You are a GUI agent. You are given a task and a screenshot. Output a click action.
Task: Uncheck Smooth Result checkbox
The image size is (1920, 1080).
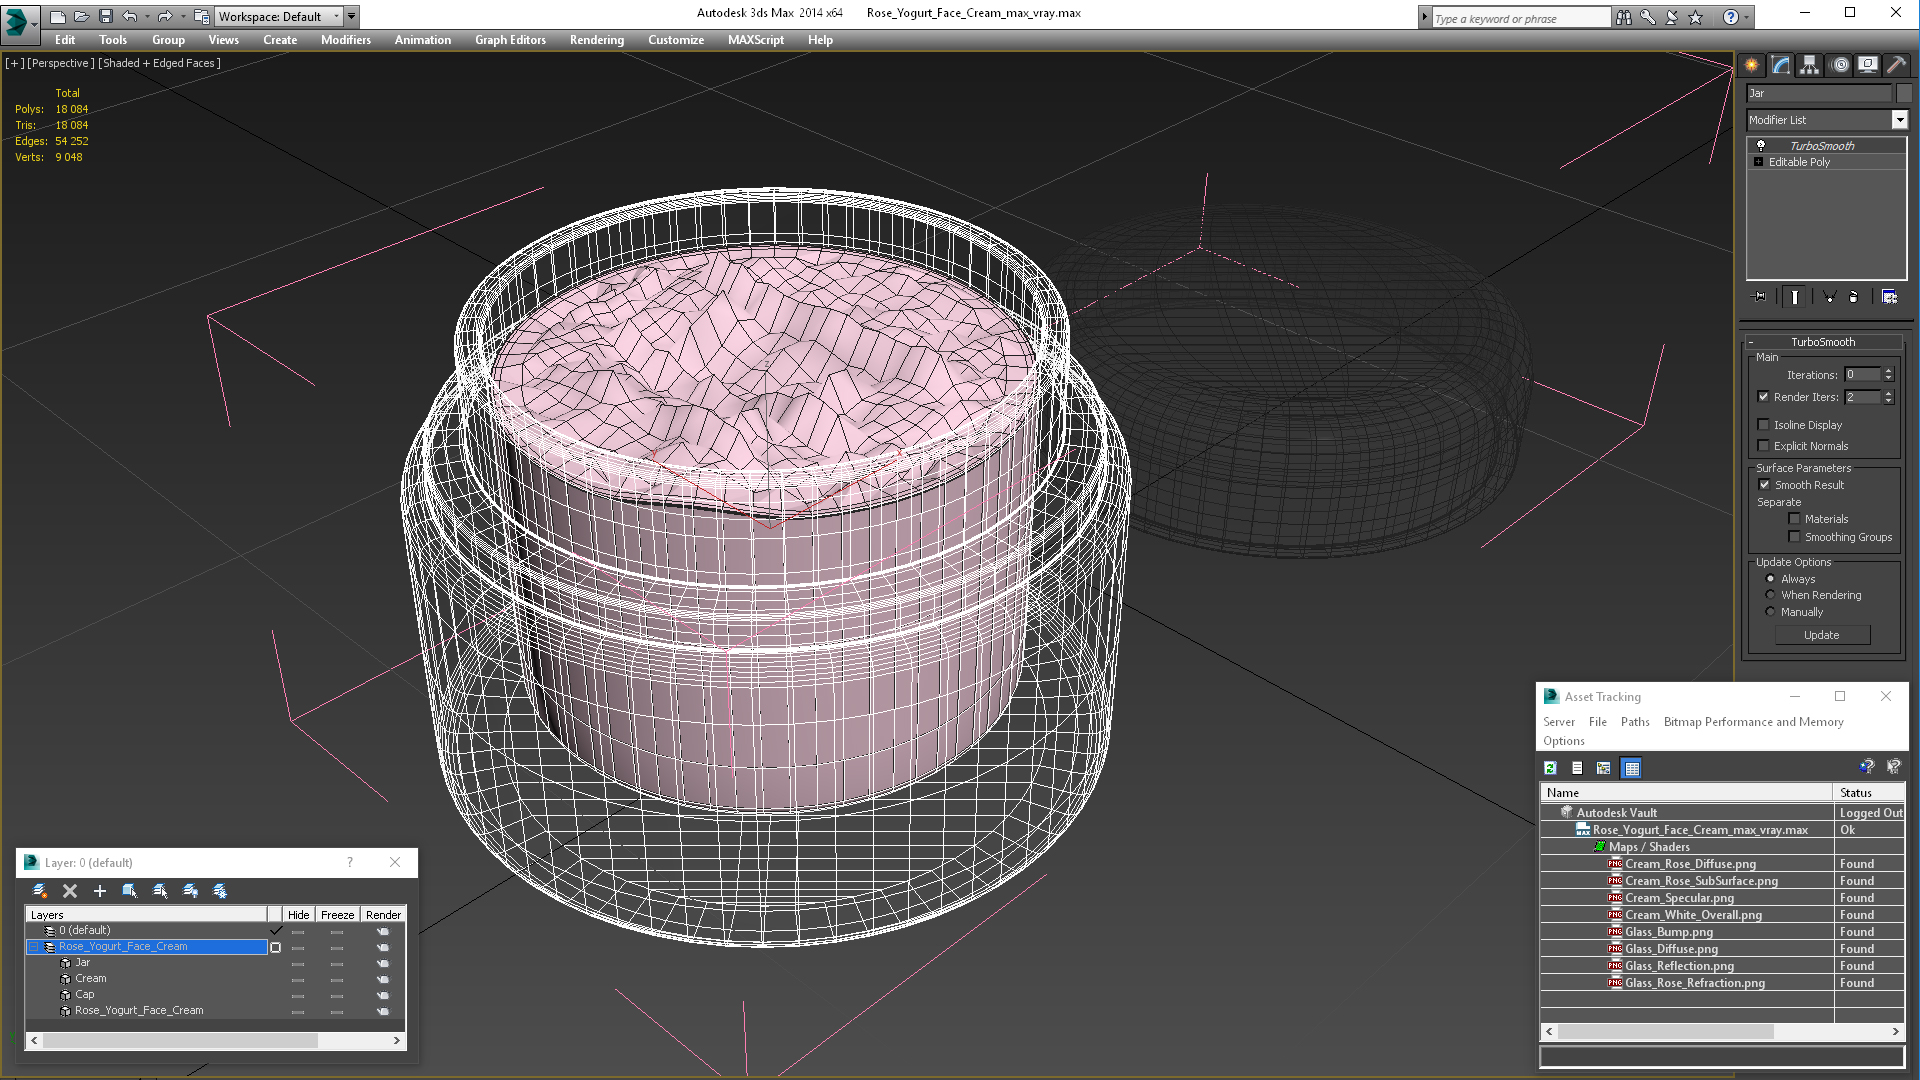coord(1764,485)
